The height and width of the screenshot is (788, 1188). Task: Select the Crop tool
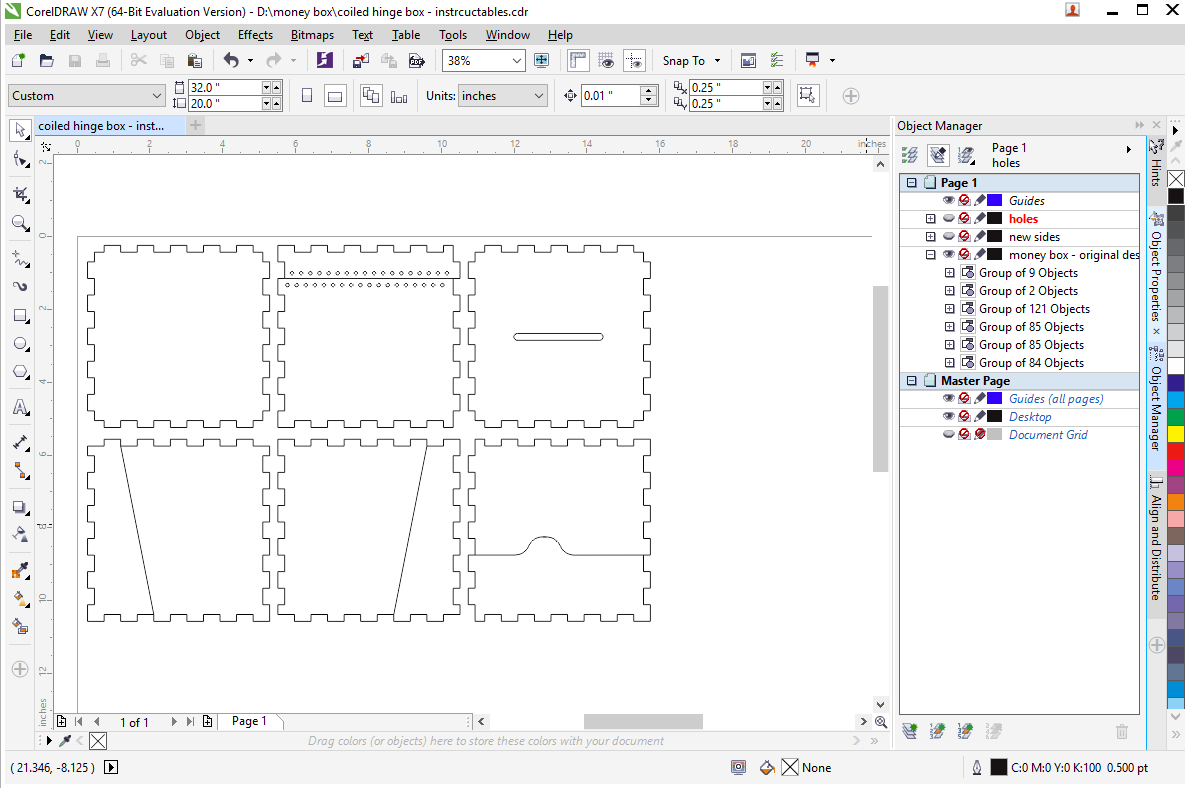coord(20,194)
